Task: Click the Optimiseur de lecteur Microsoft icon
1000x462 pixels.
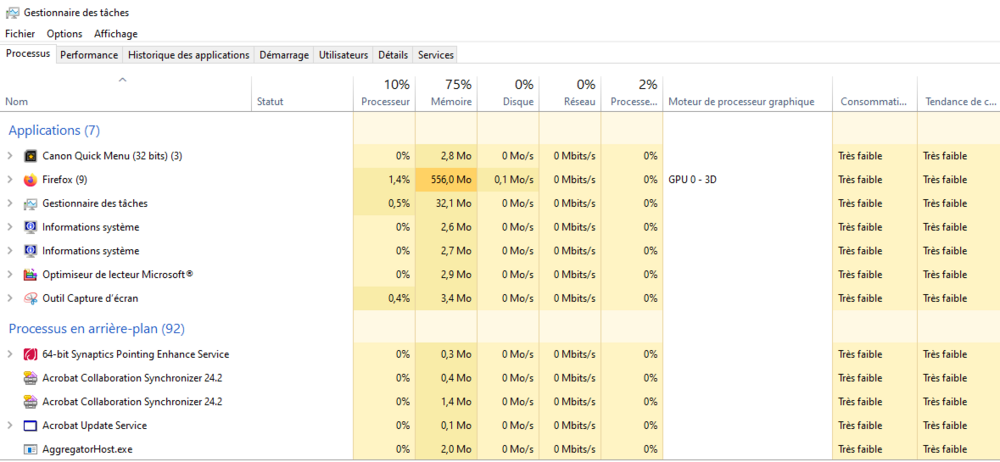Action: (30, 275)
